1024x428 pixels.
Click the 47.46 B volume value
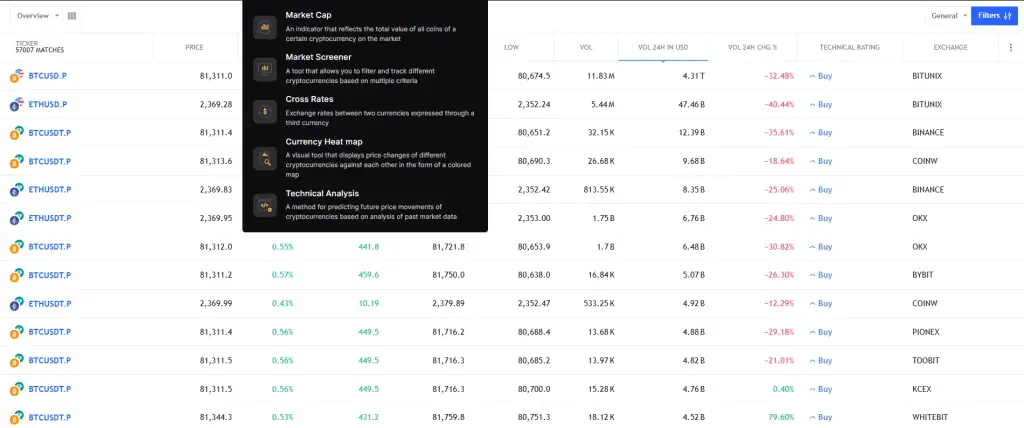[691, 104]
